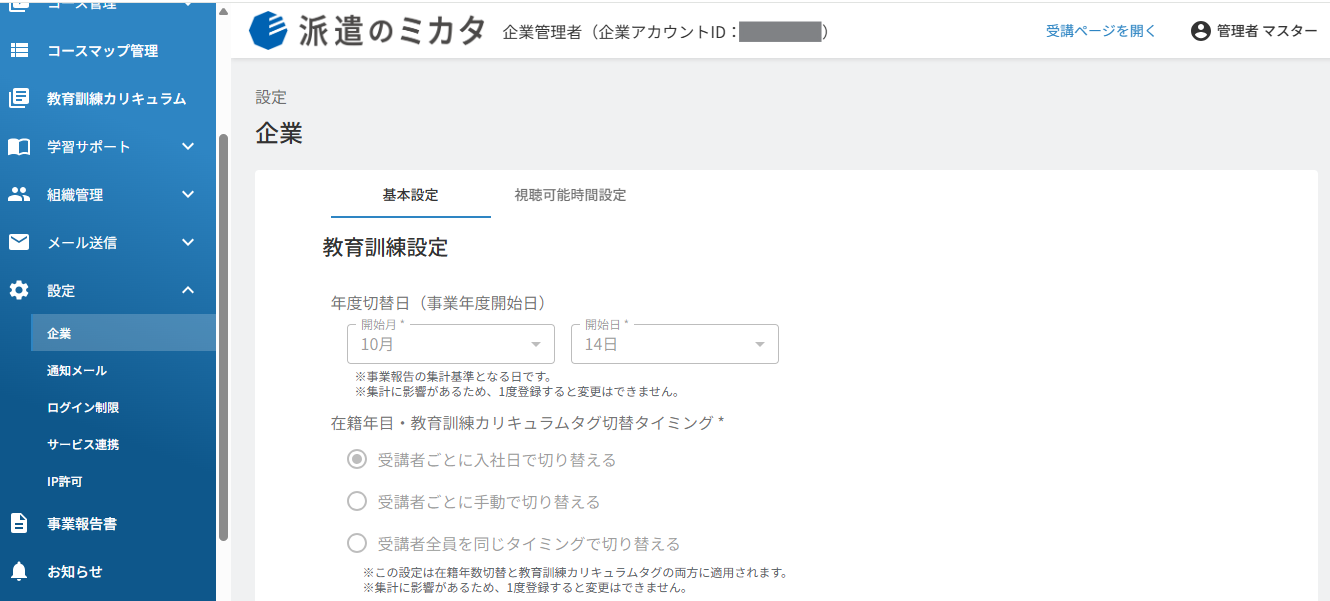The width and height of the screenshot is (1330, 601).
Task: Select 受講者ごとに入社日で切り替える radio option
Action: (356, 460)
